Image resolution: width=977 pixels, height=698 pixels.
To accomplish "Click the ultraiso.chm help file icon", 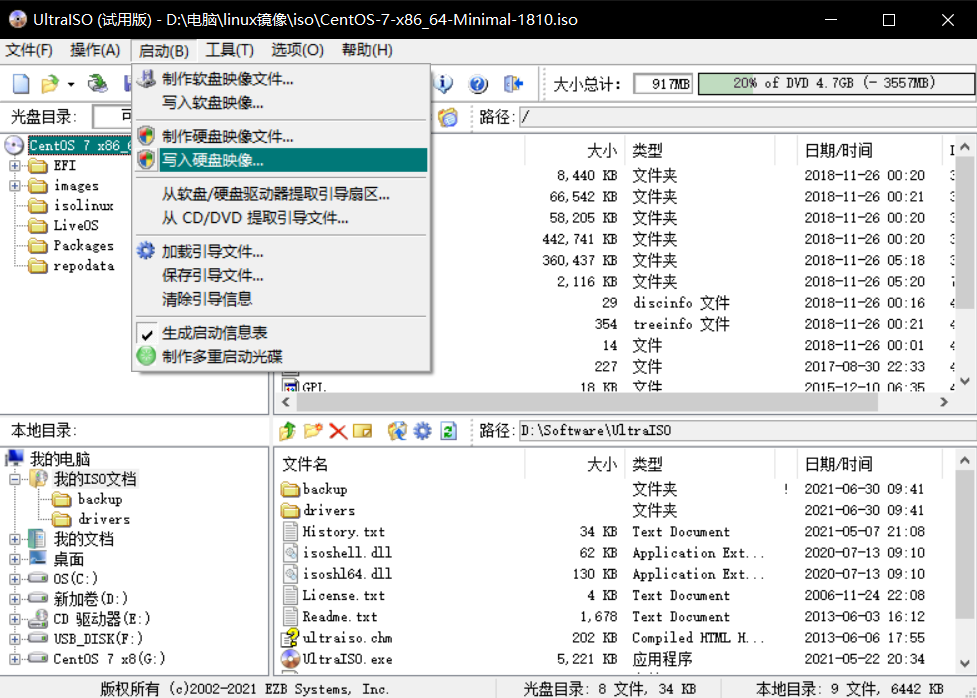I will click(x=290, y=638).
